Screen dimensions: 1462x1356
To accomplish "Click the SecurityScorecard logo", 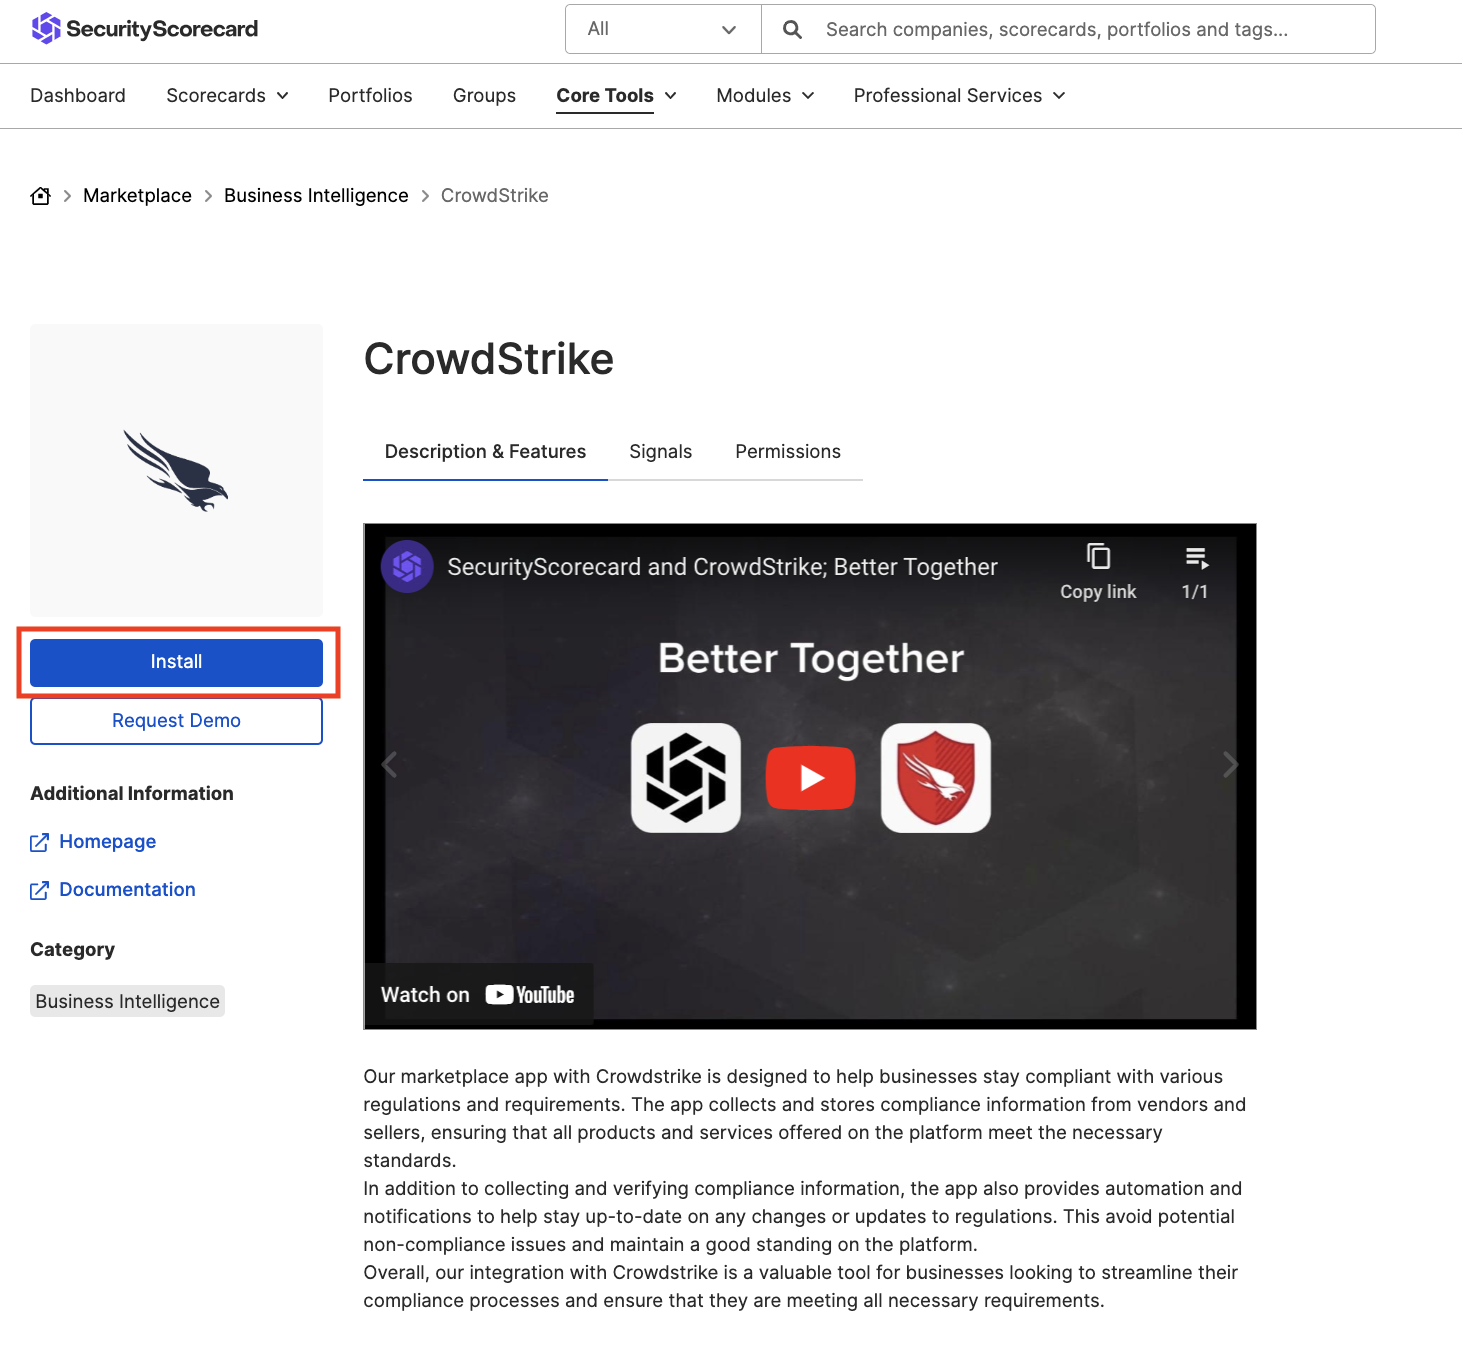I will [144, 29].
